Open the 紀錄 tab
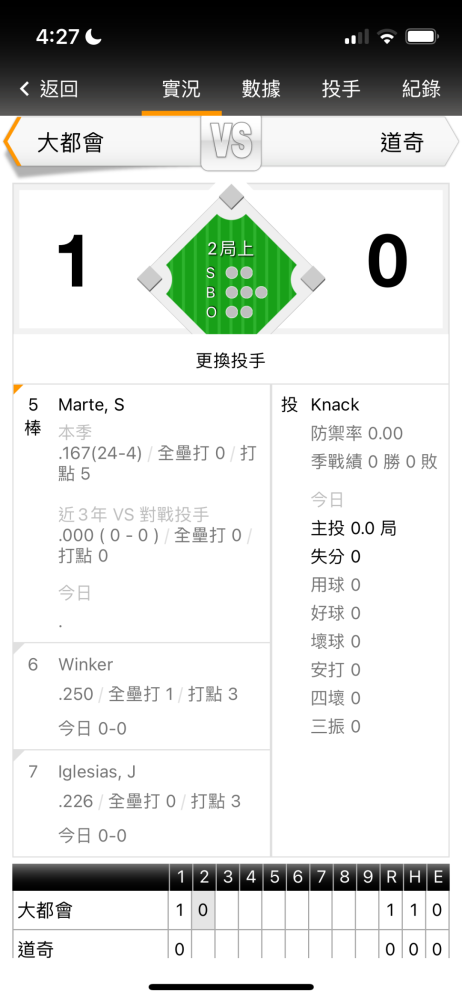462x1000 pixels. click(x=421, y=89)
